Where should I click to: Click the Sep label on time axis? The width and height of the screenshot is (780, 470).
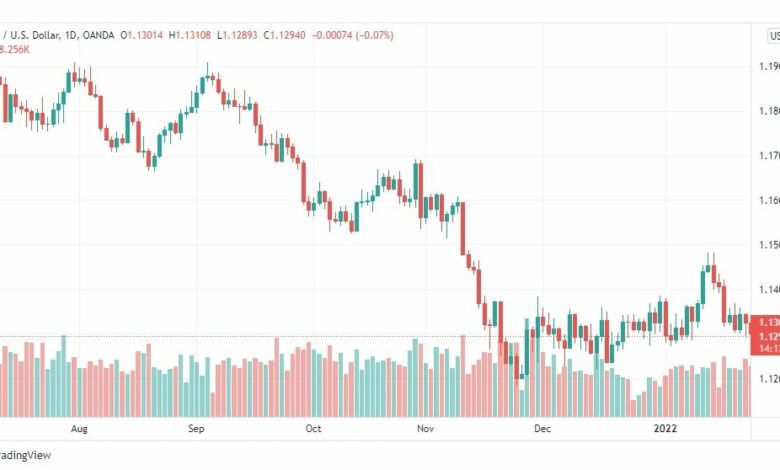[x=196, y=429]
